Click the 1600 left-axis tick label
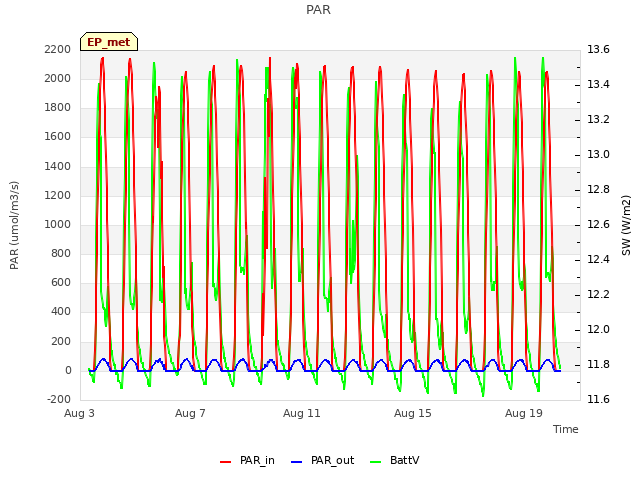 [x=58, y=136]
